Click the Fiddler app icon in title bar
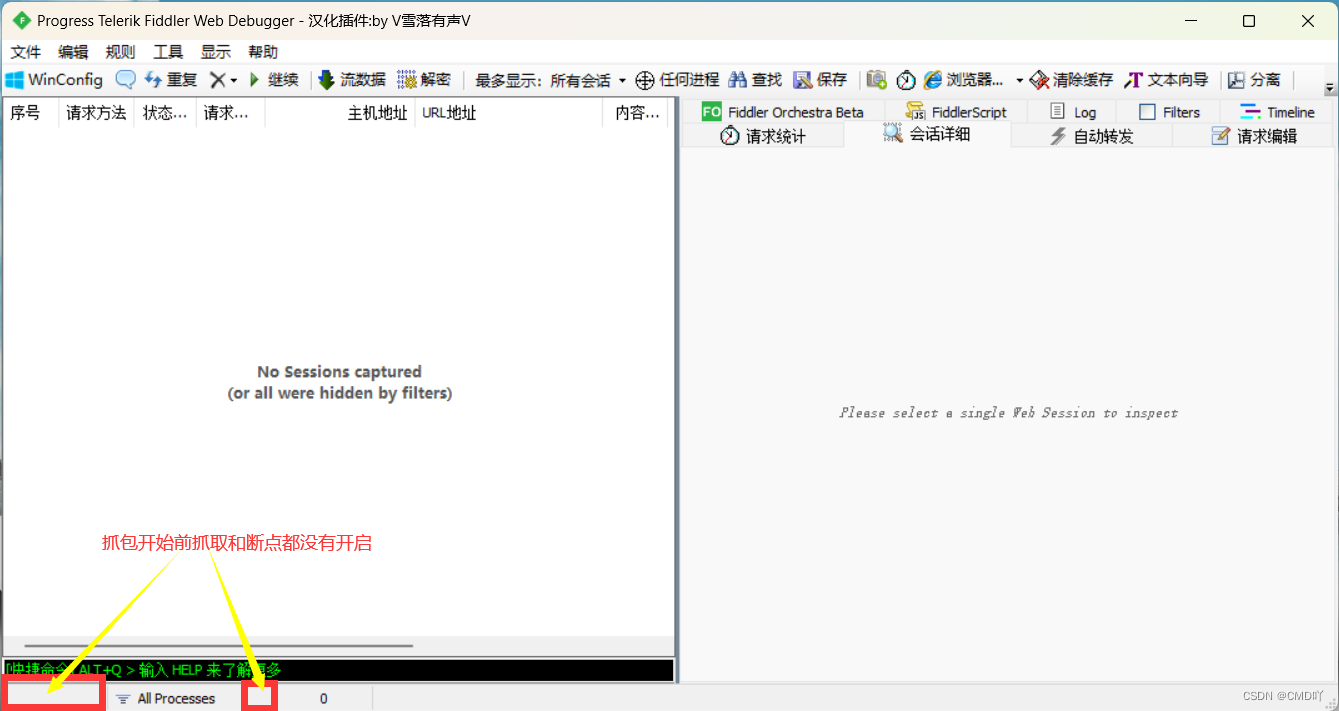Screen dimensions: 1339x711 [x=21, y=20]
